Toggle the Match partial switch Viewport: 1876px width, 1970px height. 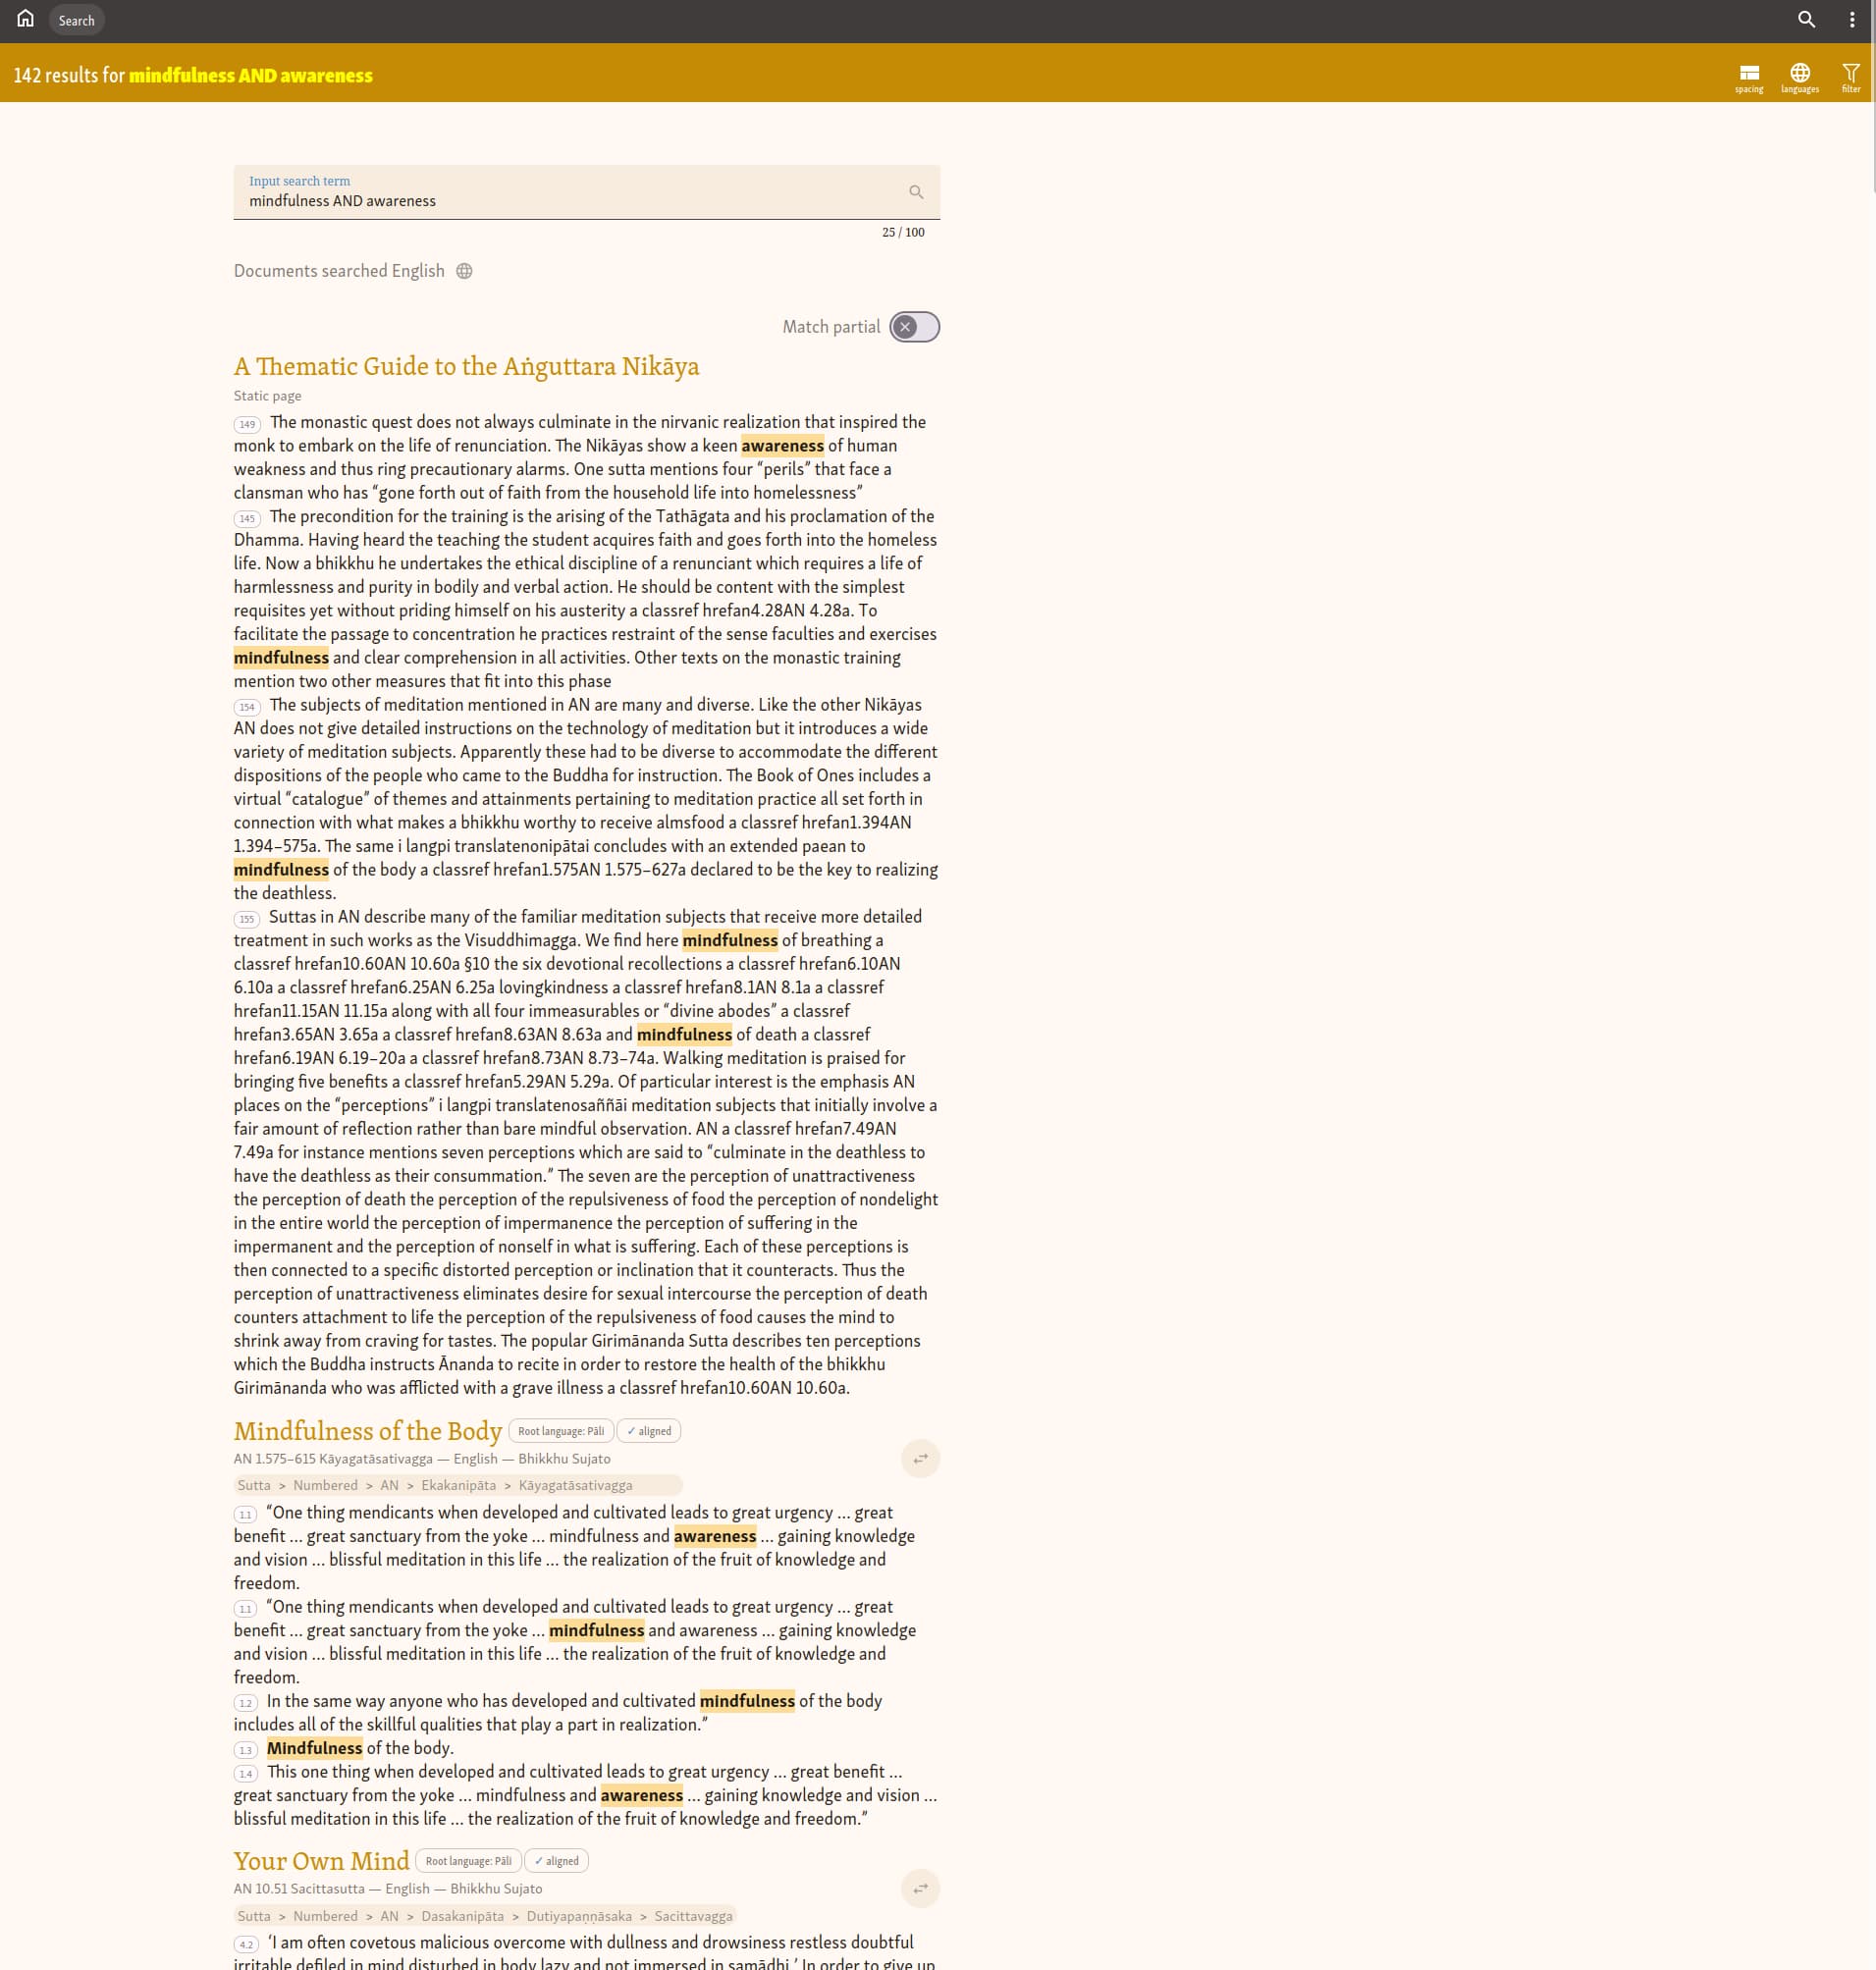click(914, 327)
